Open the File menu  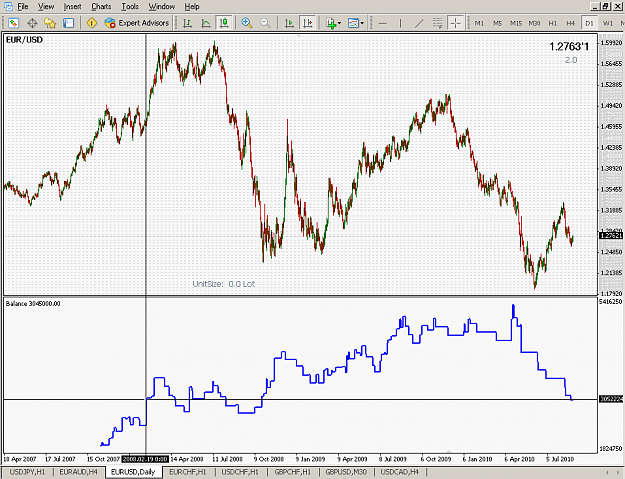coord(23,6)
